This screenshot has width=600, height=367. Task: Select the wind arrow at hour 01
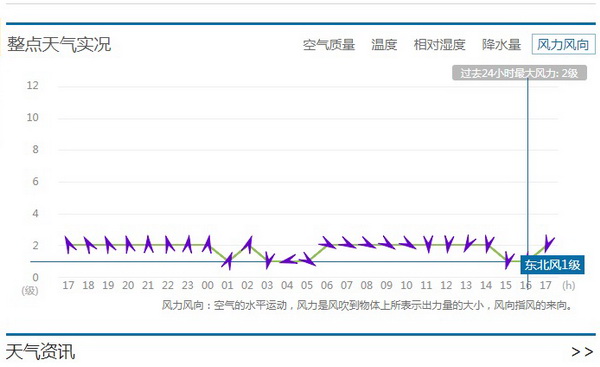tap(227, 261)
